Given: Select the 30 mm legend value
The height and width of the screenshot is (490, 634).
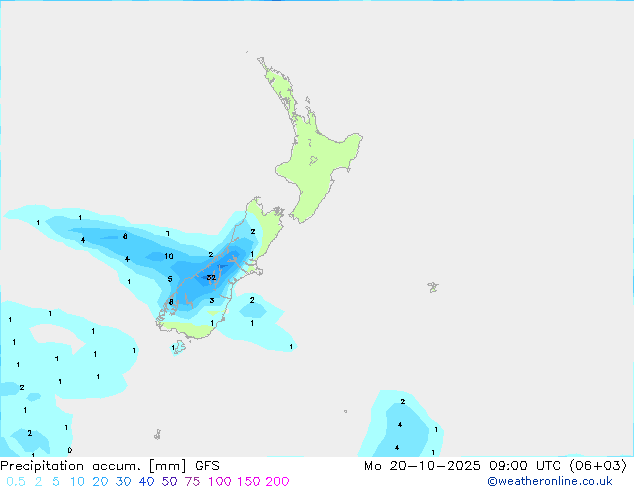Looking at the screenshot, I should [123, 482].
